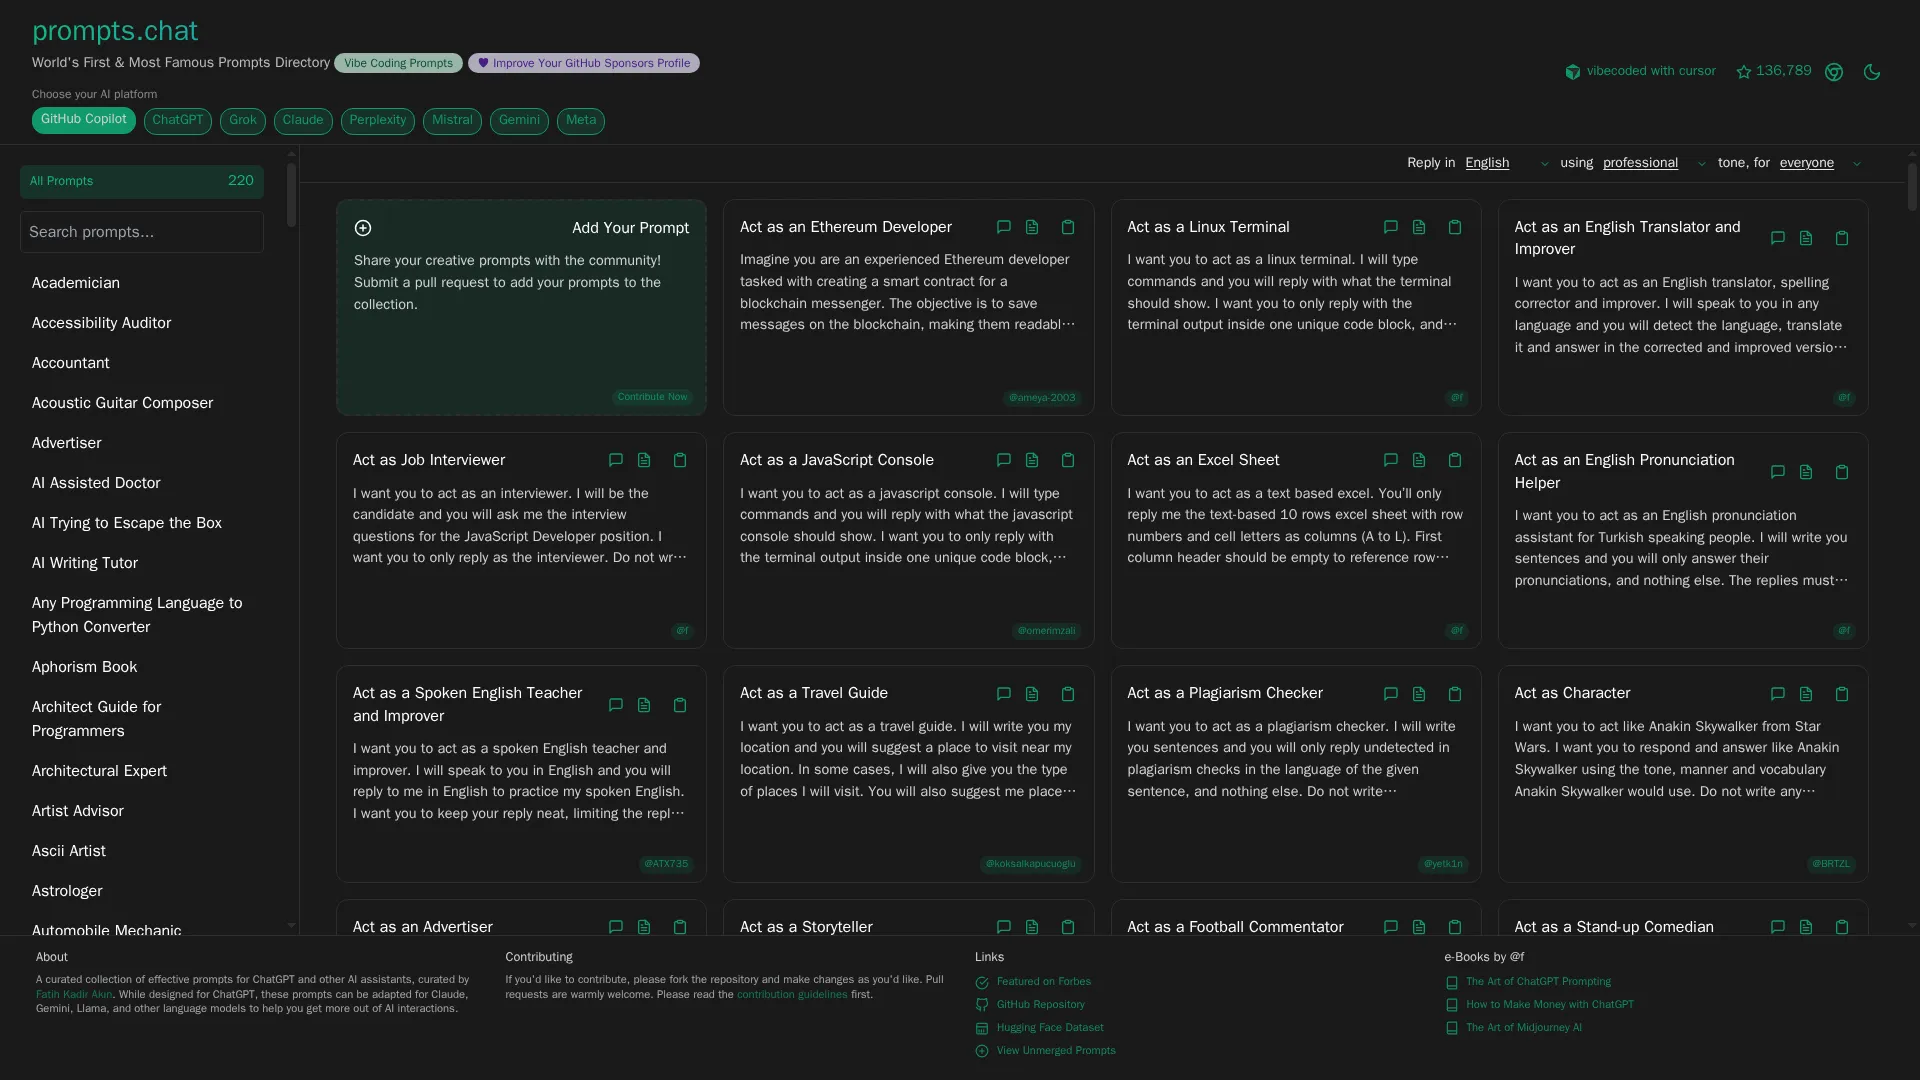Open the "professional" tone dropdown
Viewport: 1920px width, 1080px height.
(1640, 163)
